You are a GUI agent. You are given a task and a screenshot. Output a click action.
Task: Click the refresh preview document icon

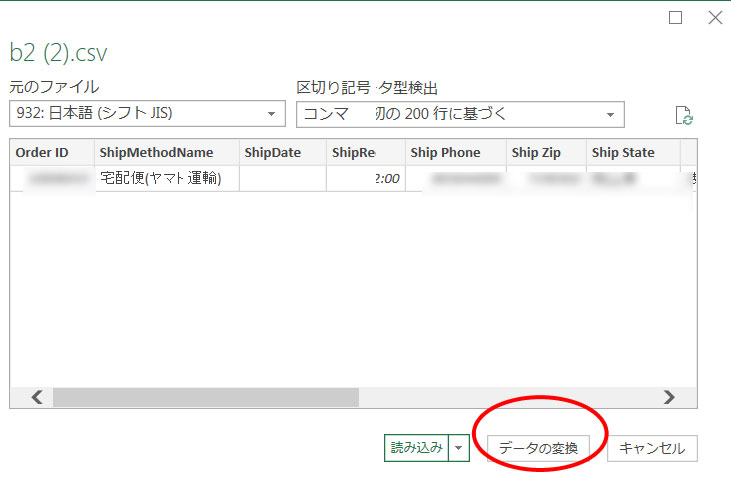(684, 115)
